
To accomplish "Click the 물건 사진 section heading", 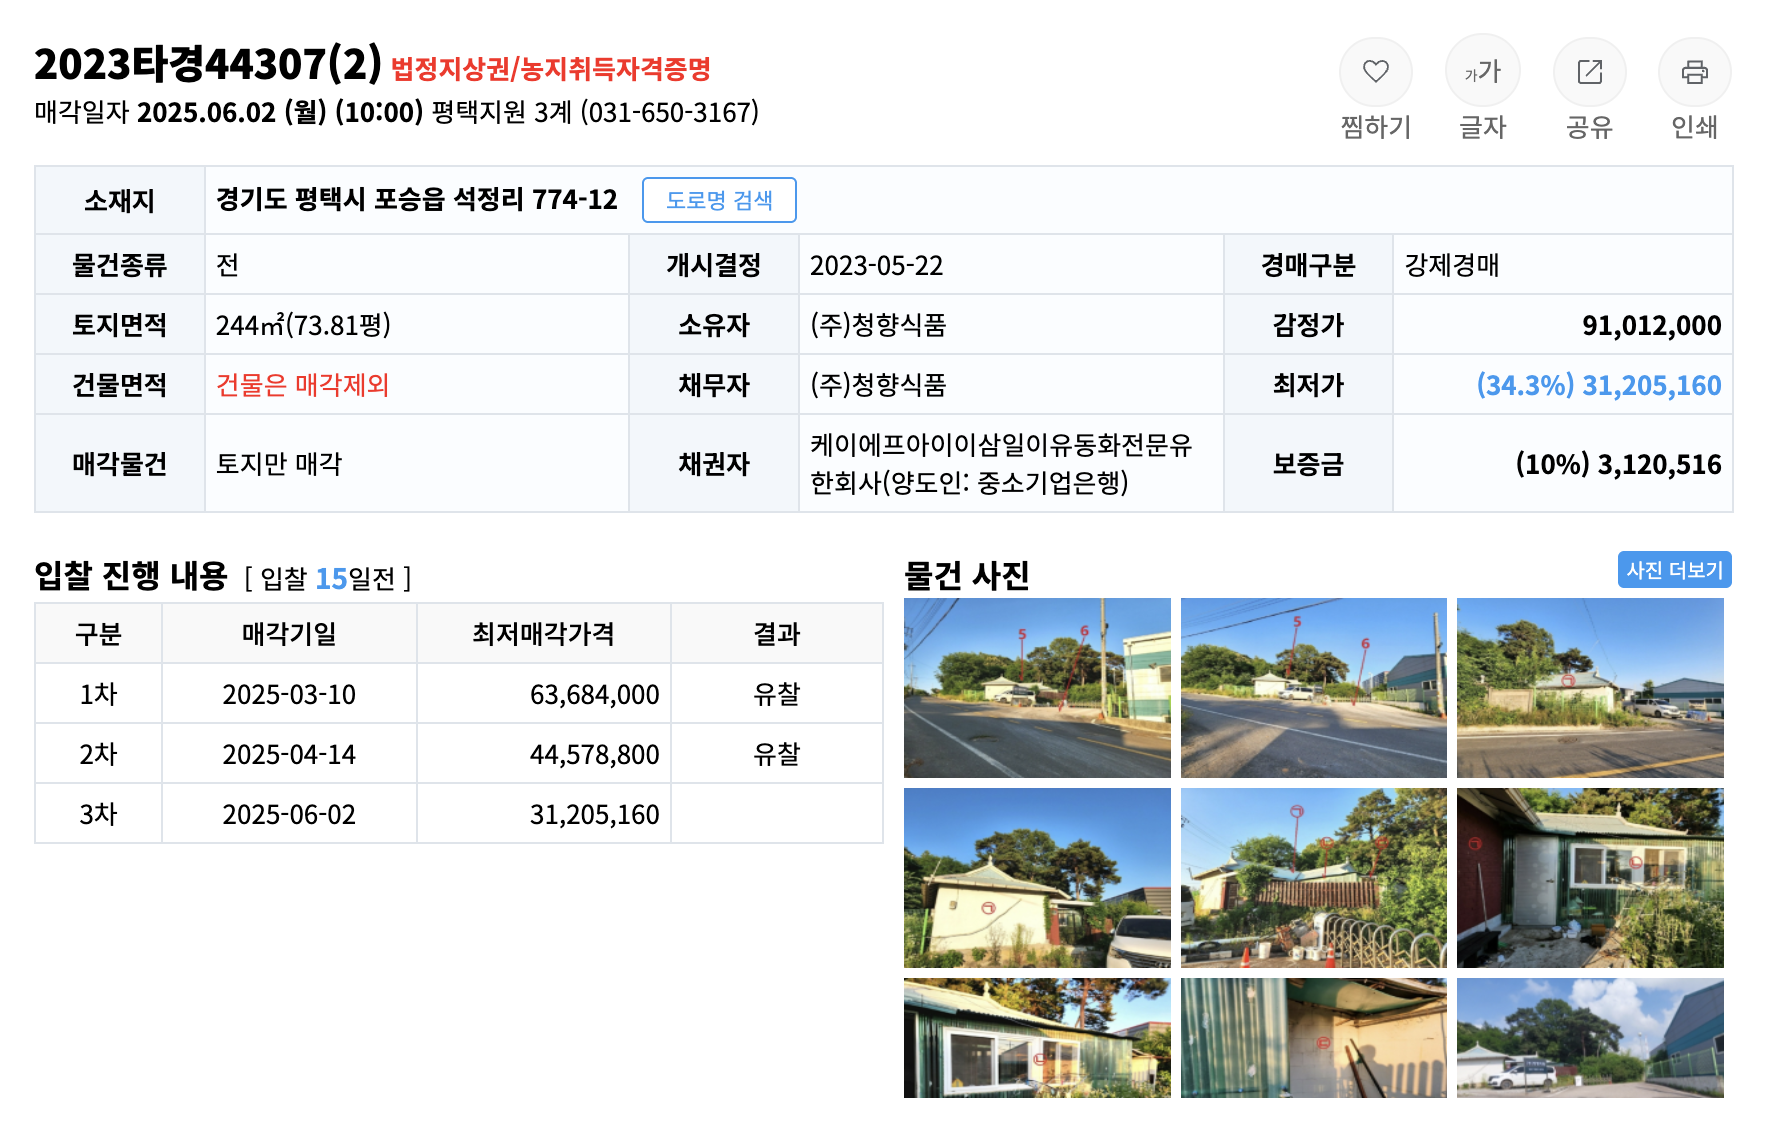I will [x=966, y=575].
